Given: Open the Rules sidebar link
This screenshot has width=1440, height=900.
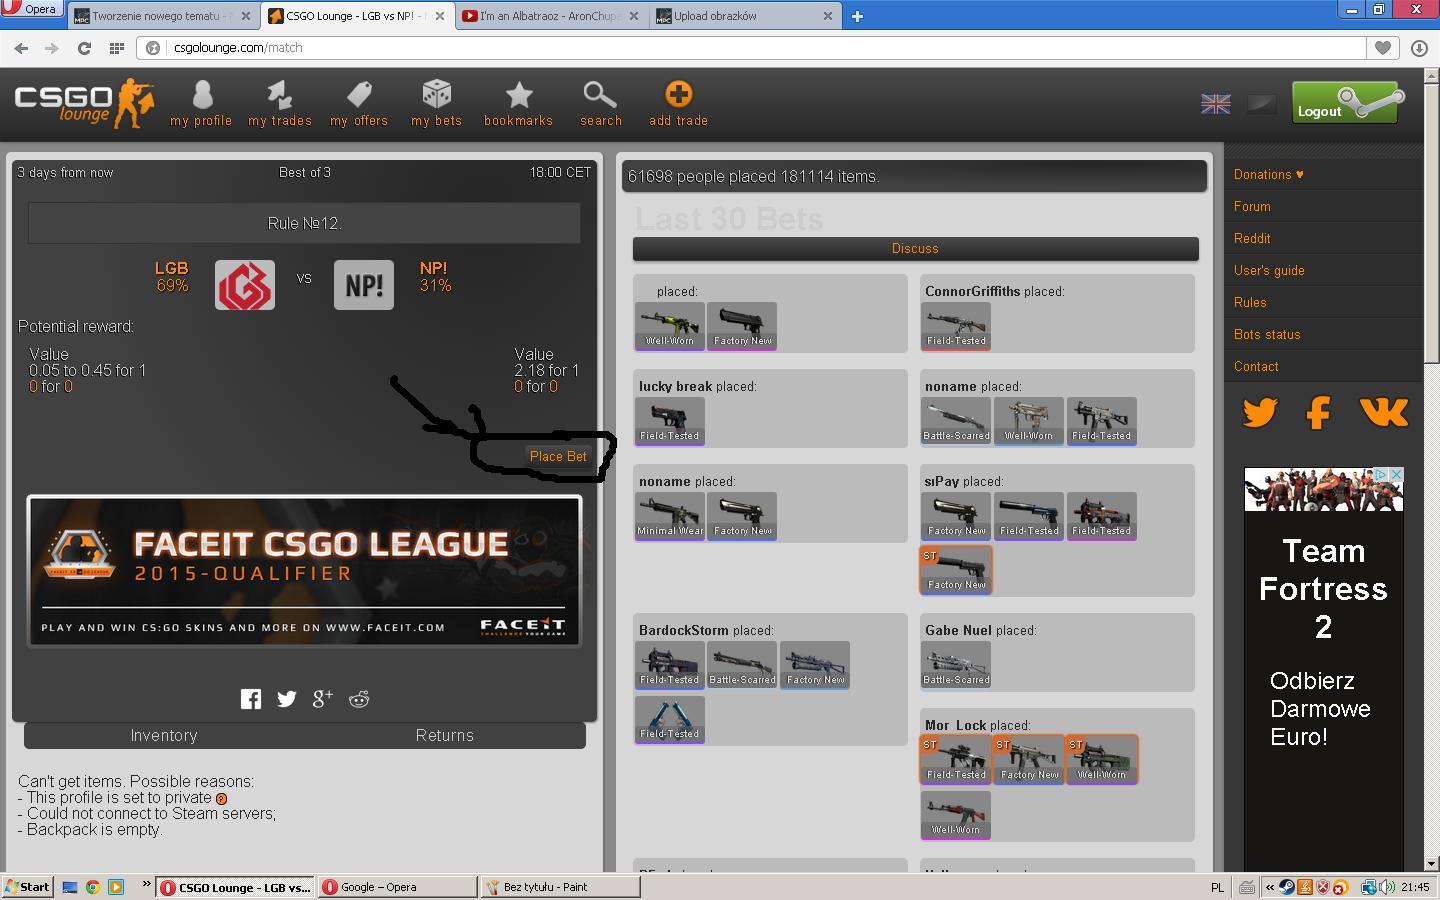Looking at the screenshot, I should pyautogui.click(x=1250, y=303).
